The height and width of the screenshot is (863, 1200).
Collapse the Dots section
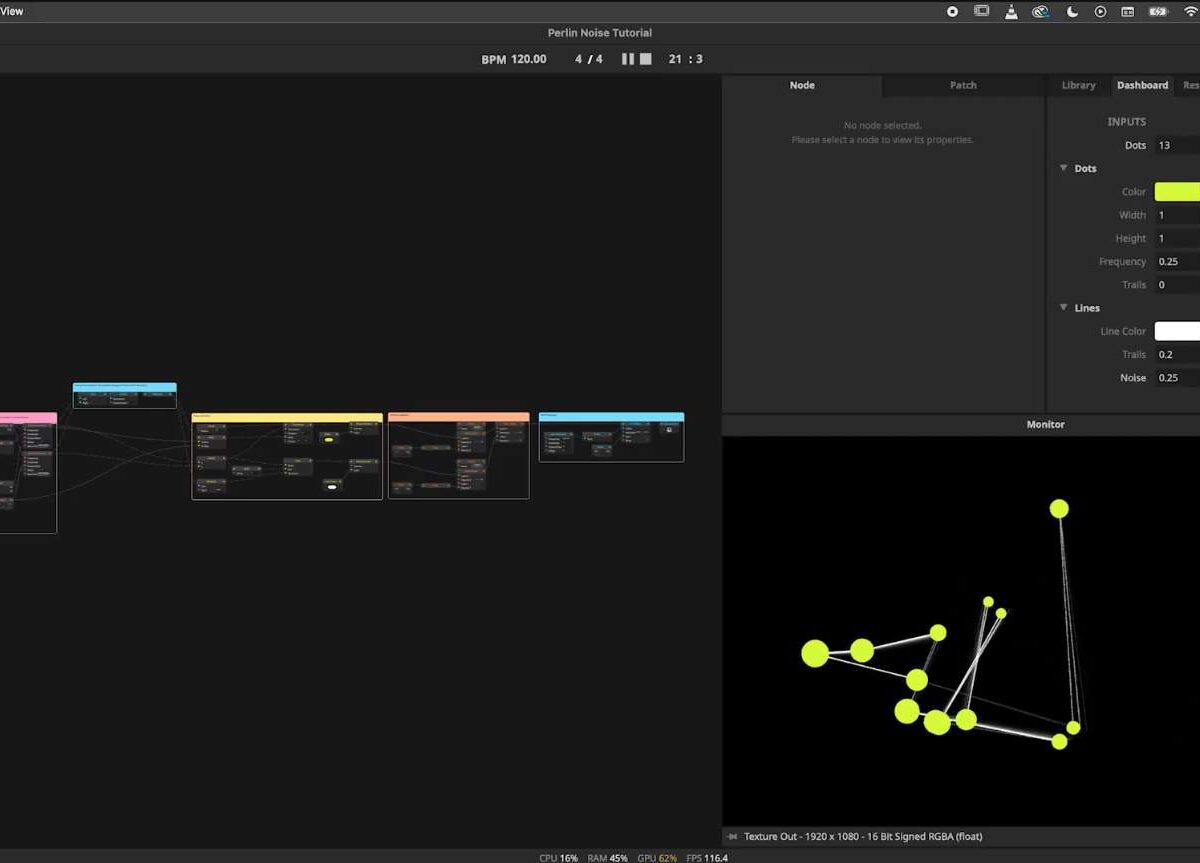(x=1063, y=168)
